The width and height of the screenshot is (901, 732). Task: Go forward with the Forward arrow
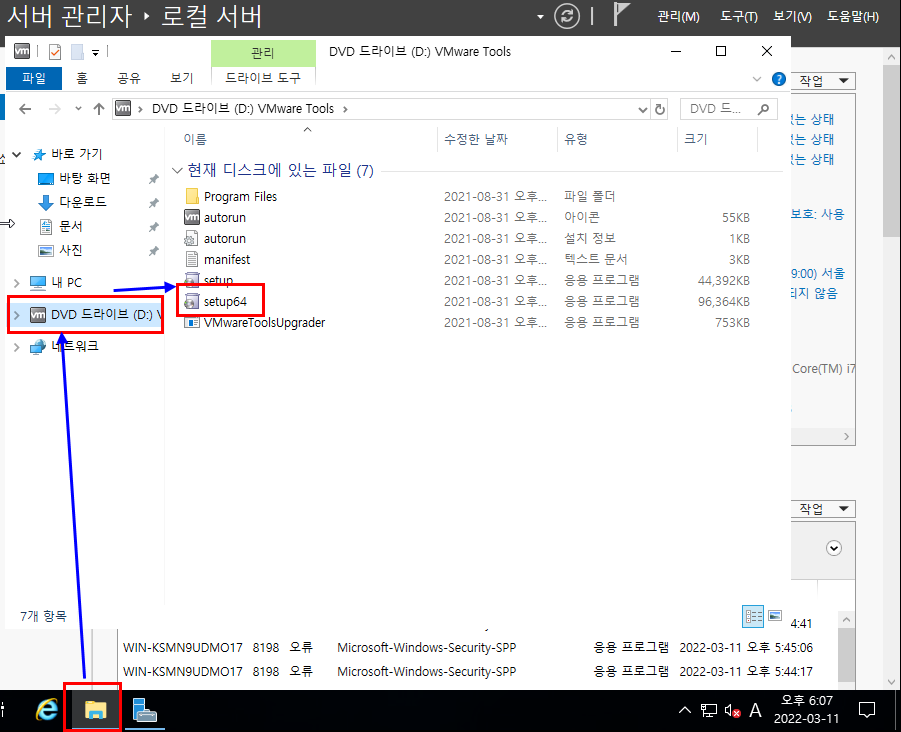(x=55, y=109)
